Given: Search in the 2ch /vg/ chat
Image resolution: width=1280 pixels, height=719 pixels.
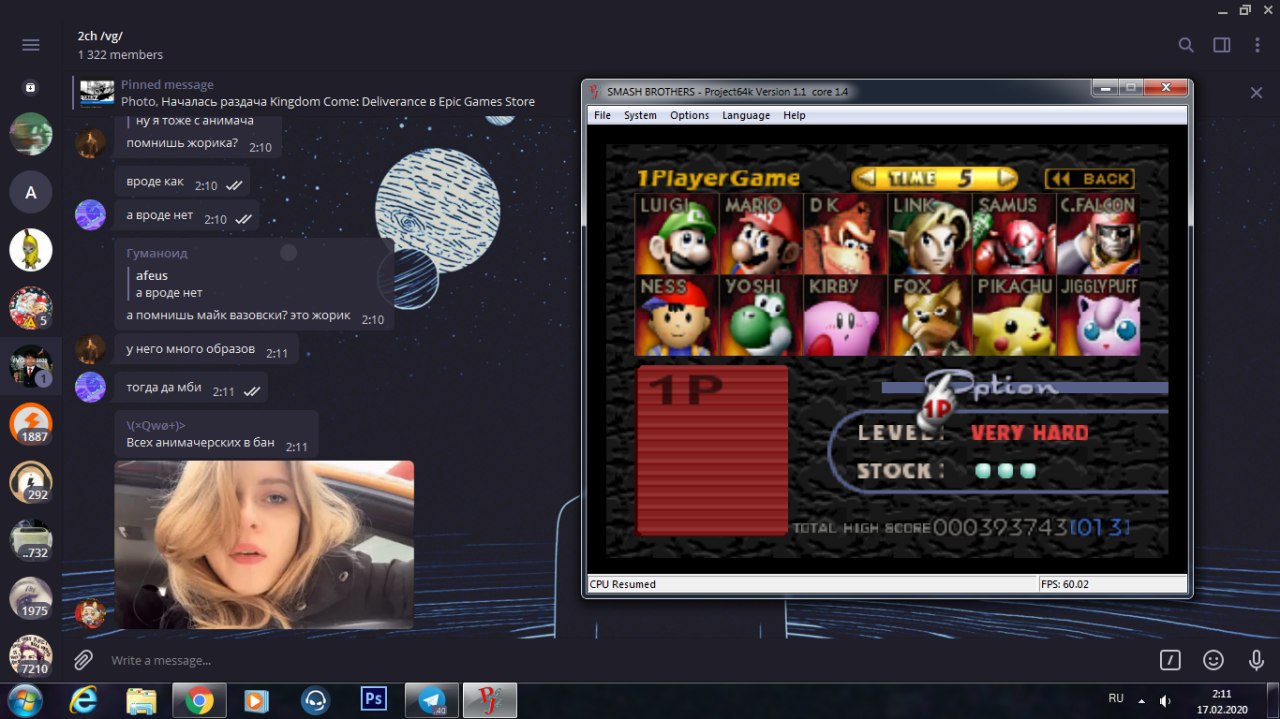Looking at the screenshot, I should (1186, 45).
